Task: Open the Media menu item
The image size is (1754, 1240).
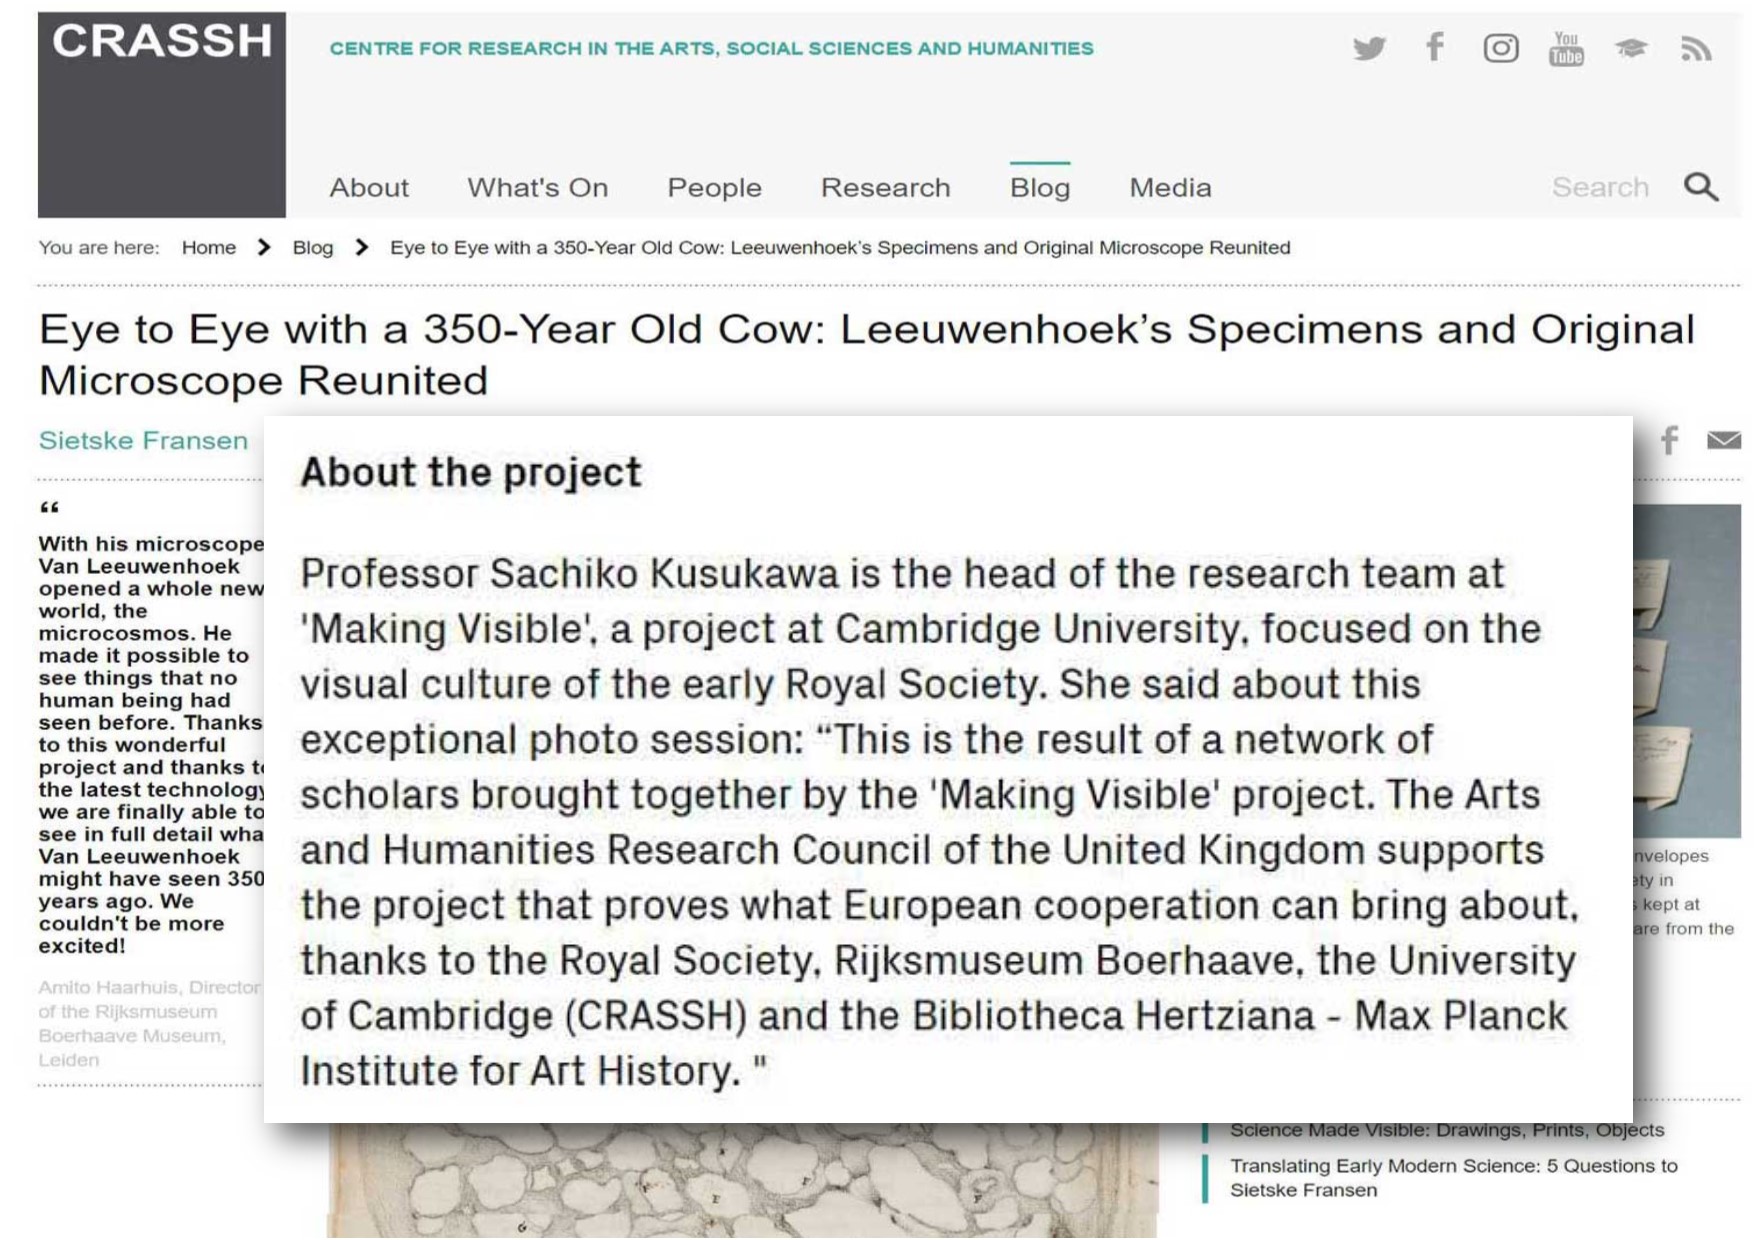Action: (1170, 187)
